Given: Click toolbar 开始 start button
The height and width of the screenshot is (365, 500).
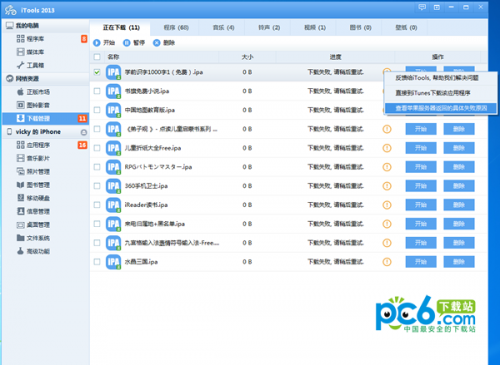Looking at the screenshot, I should pos(104,43).
